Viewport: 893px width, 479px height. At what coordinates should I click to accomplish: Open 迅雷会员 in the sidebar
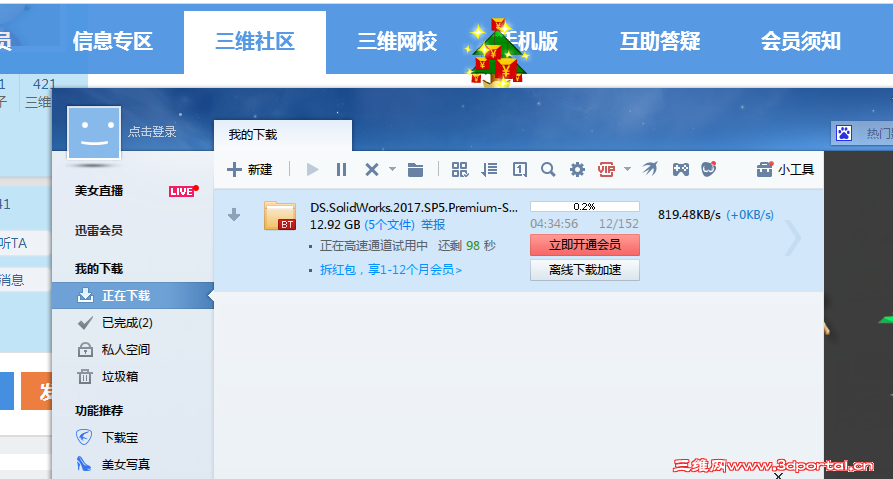click(99, 230)
